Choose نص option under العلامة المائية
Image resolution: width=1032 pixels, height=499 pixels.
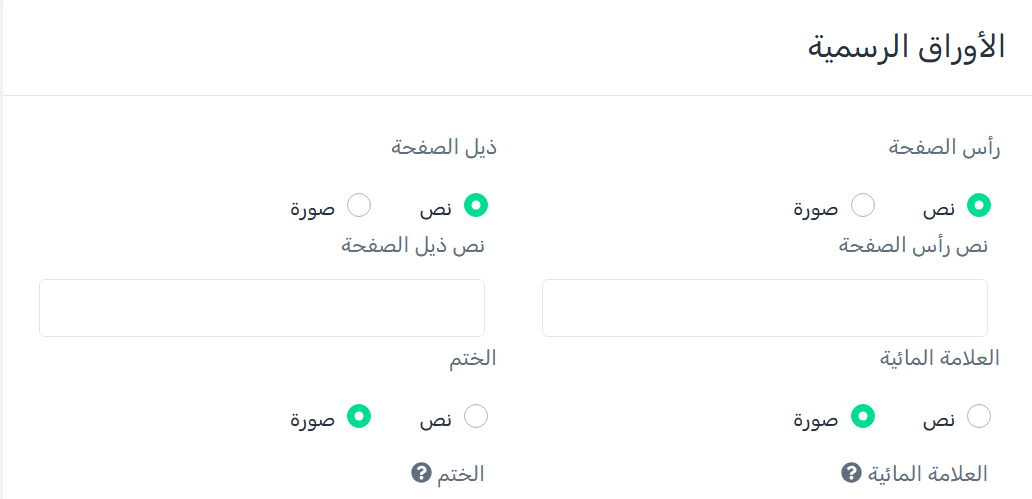click(x=979, y=417)
